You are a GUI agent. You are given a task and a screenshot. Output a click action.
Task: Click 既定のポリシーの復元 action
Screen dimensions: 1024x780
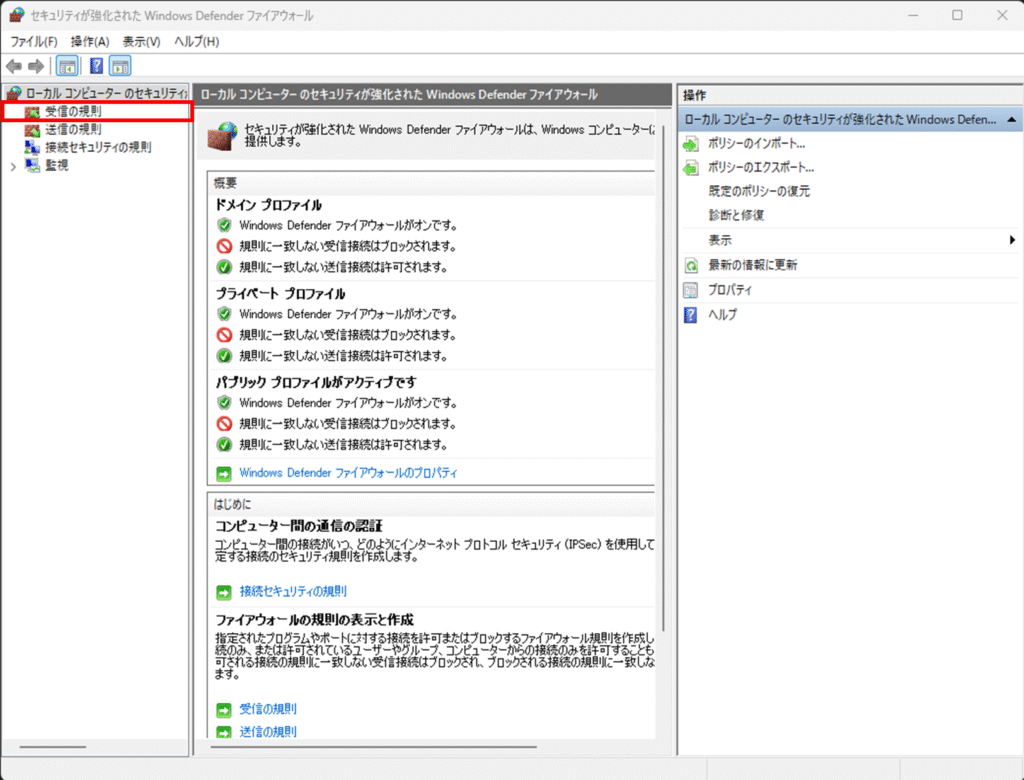coord(760,191)
